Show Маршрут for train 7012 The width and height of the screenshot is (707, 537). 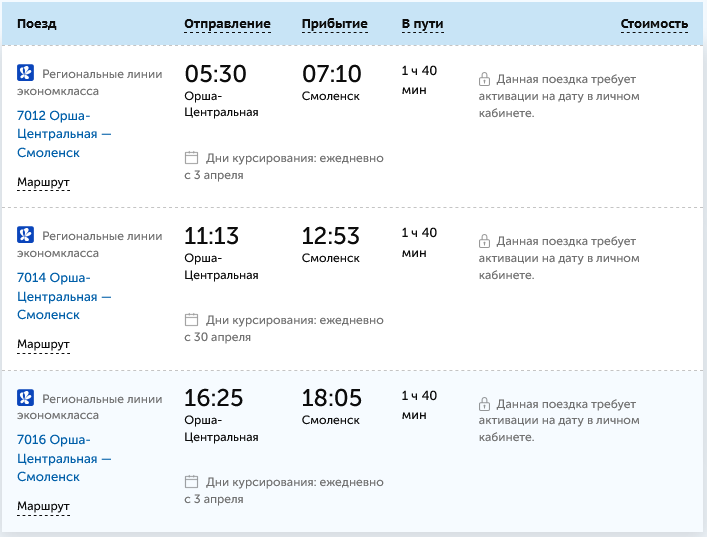coord(43,182)
